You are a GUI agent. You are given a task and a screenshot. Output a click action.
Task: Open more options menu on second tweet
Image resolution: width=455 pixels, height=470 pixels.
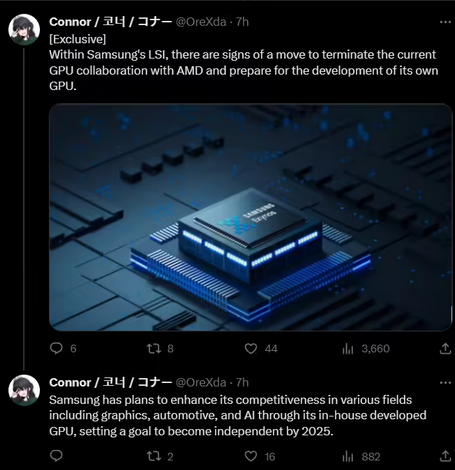pyautogui.click(x=445, y=383)
